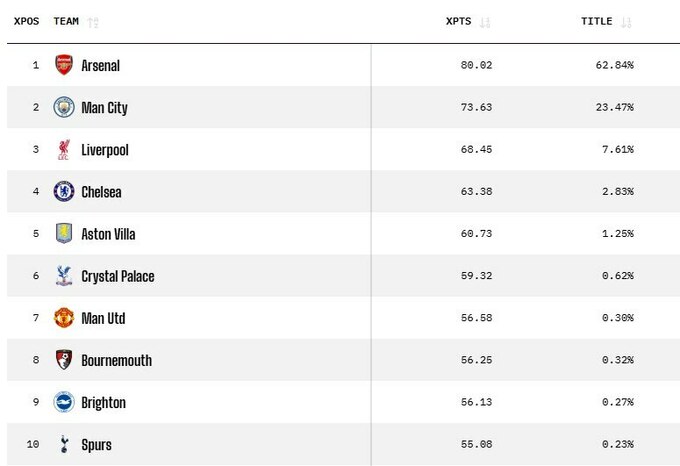Click the Spurs club crest
The image size is (680, 466).
[64, 444]
